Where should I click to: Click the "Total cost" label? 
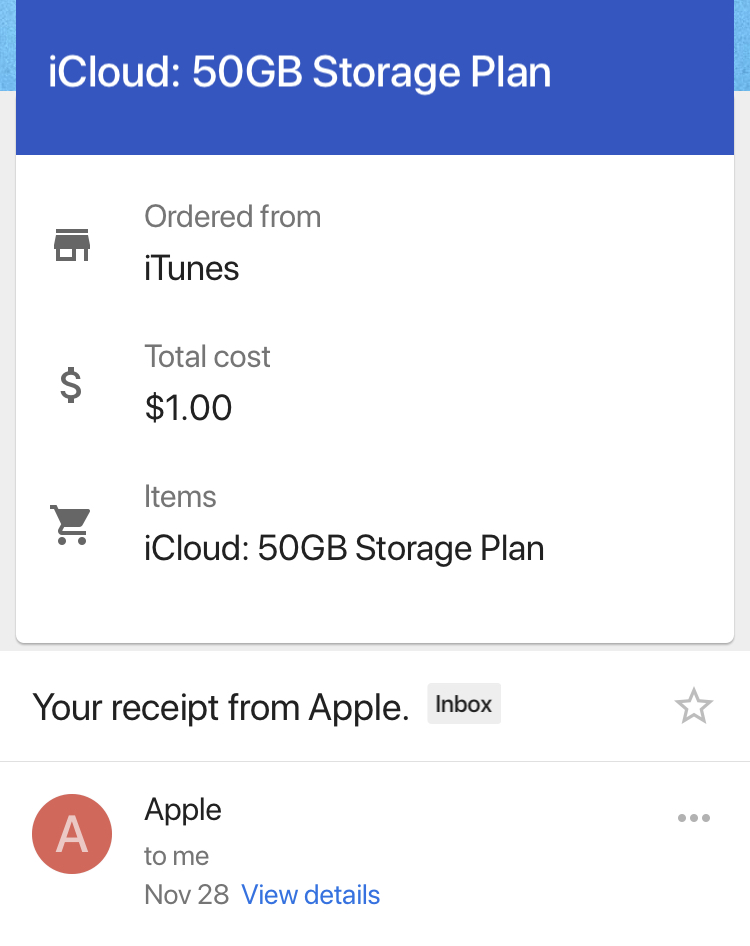pos(207,356)
